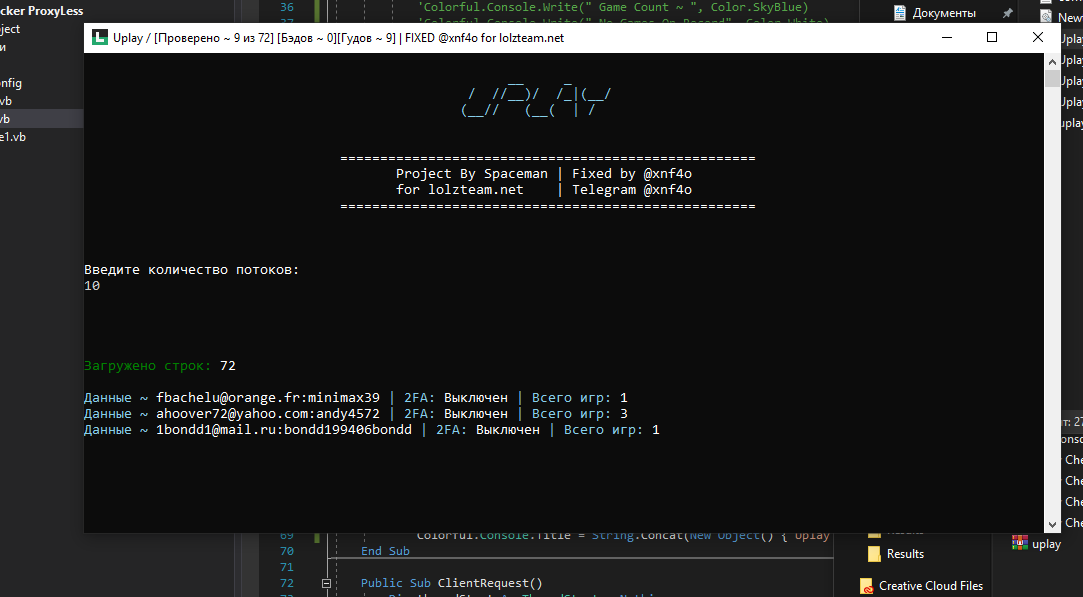
Task: Click 'Project By Spaceman' banner text
Action: 472,174
